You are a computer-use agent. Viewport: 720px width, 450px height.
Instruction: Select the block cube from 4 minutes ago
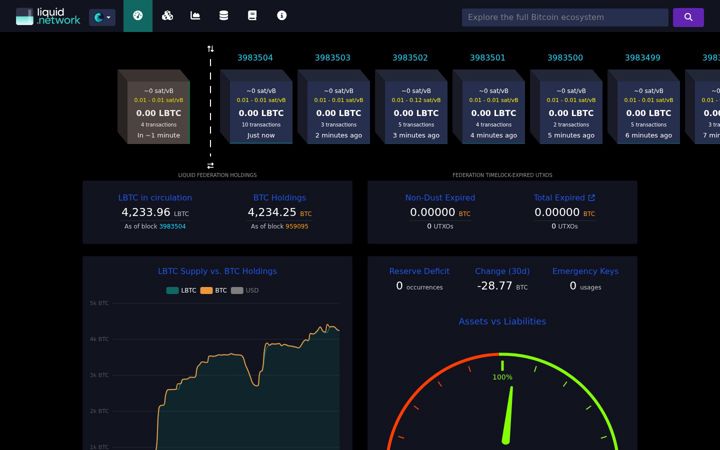tap(489, 107)
